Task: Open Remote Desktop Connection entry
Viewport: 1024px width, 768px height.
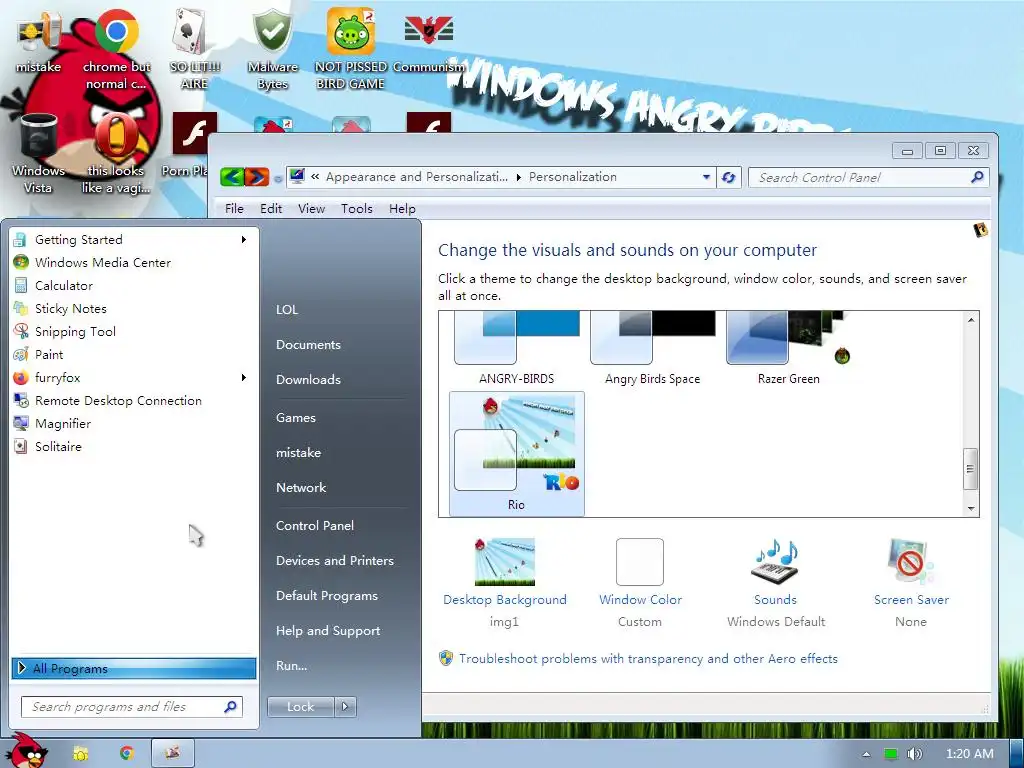Action: tap(118, 400)
